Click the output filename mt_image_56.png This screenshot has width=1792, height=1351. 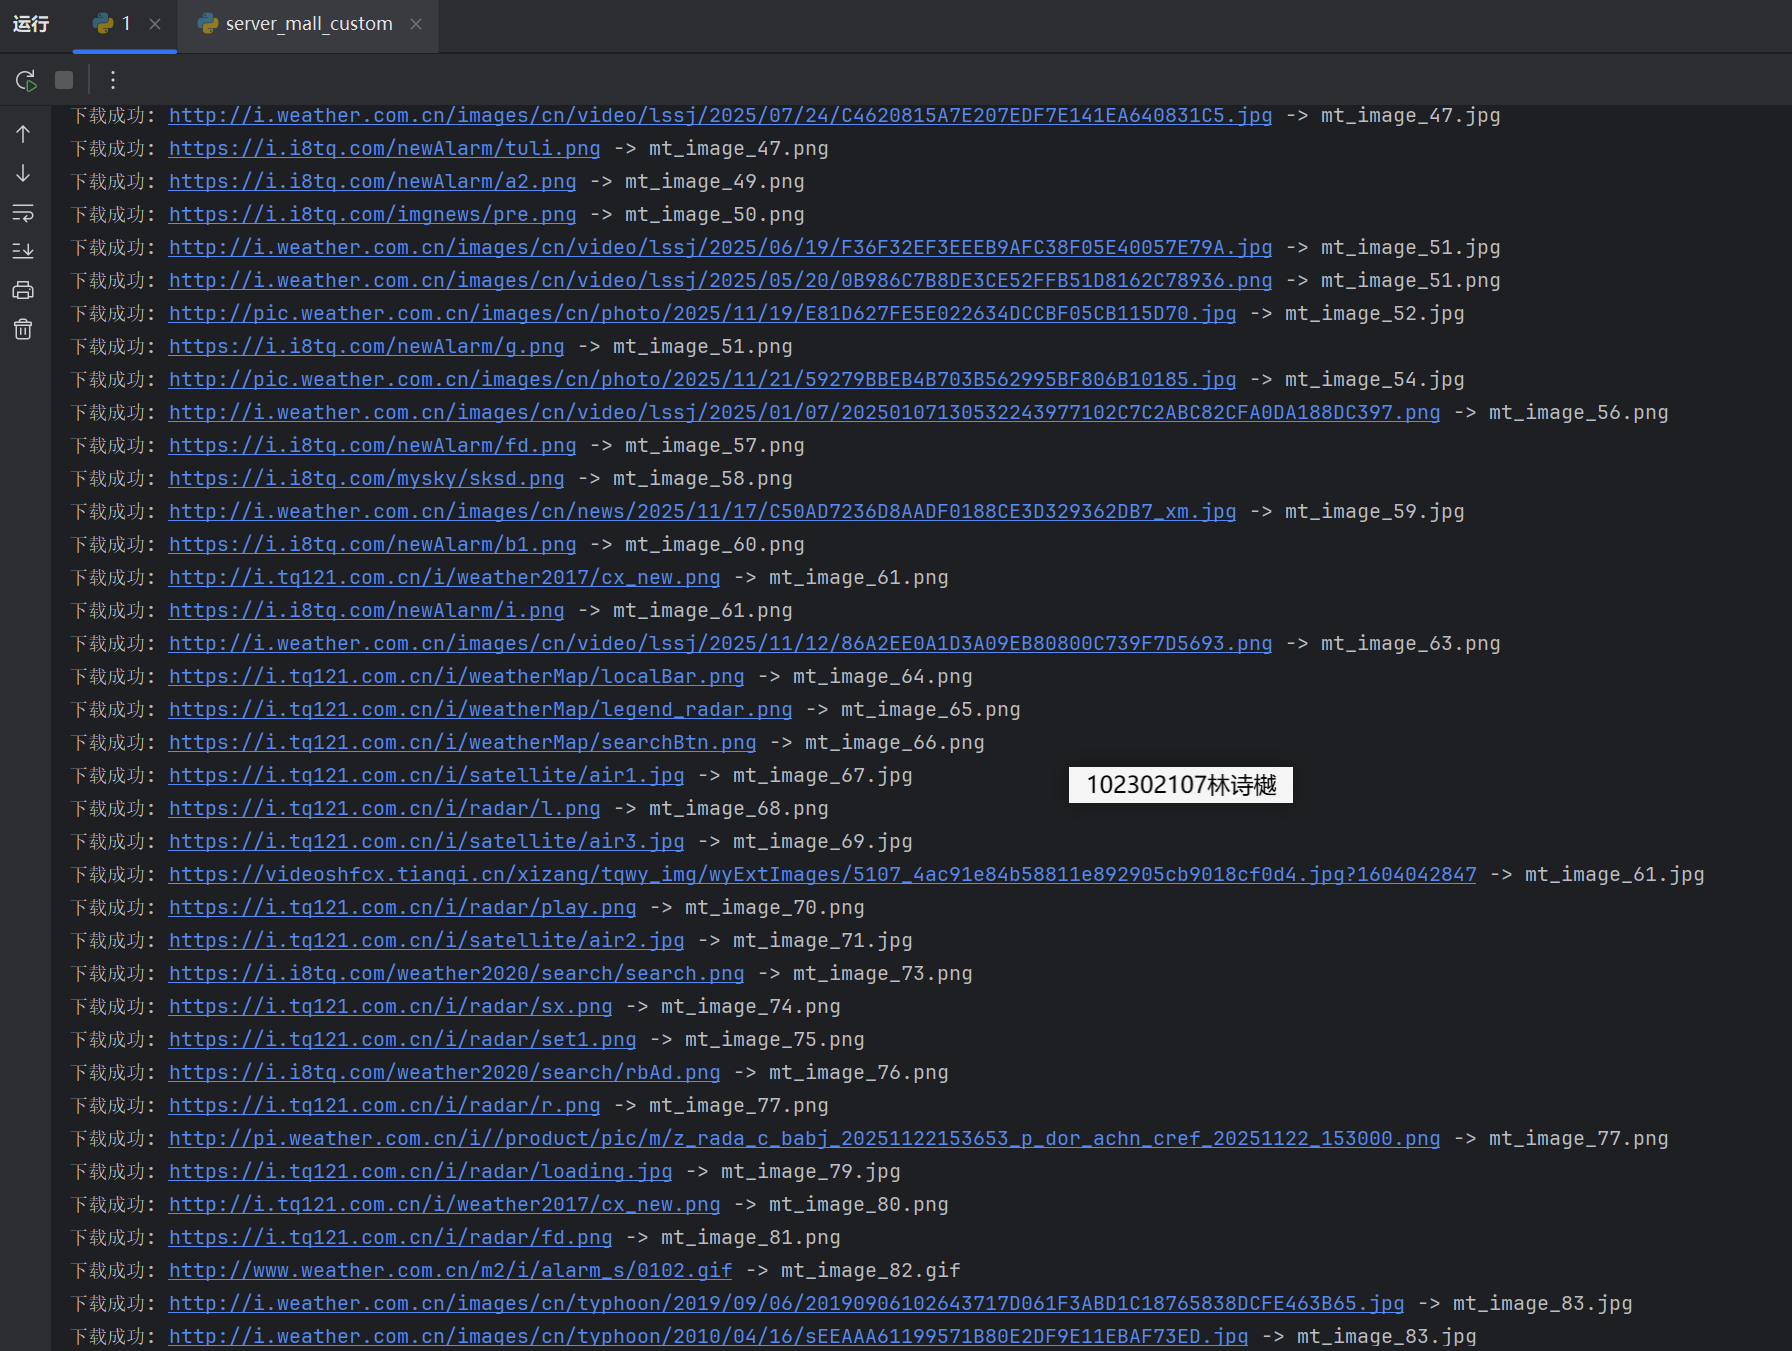(x=1579, y=412)
